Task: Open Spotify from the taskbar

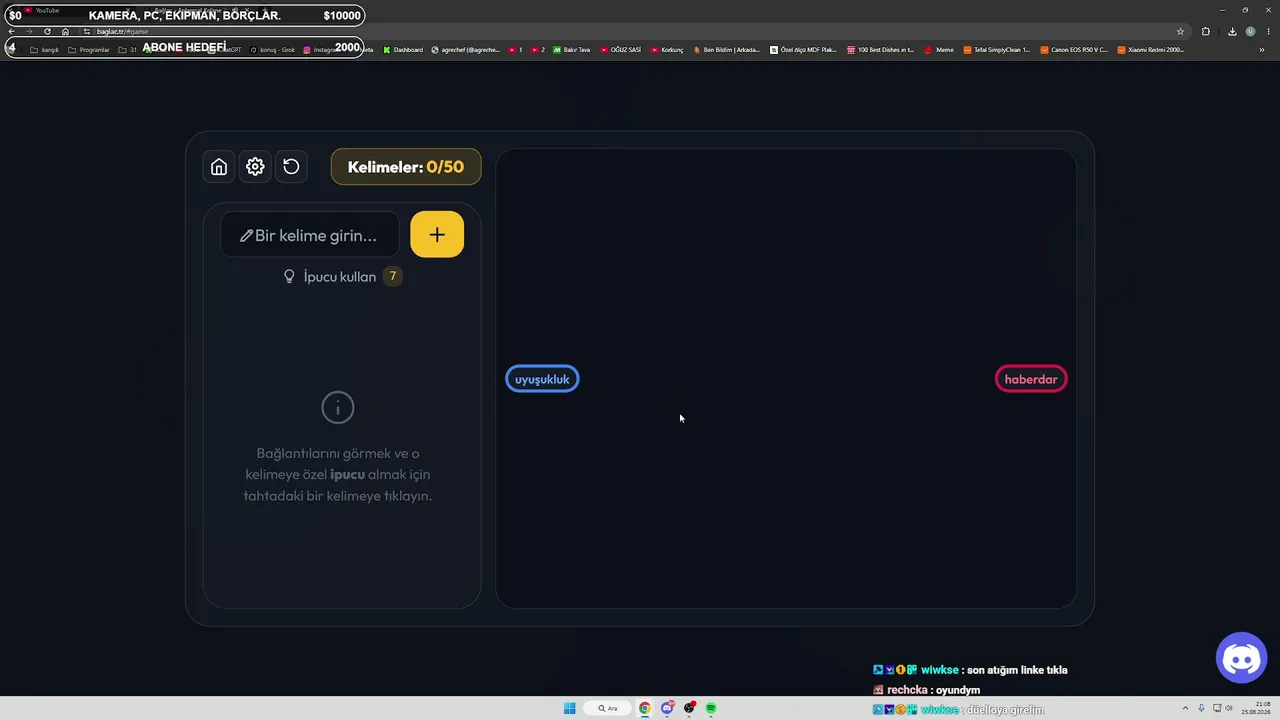Action: [711, 708]
